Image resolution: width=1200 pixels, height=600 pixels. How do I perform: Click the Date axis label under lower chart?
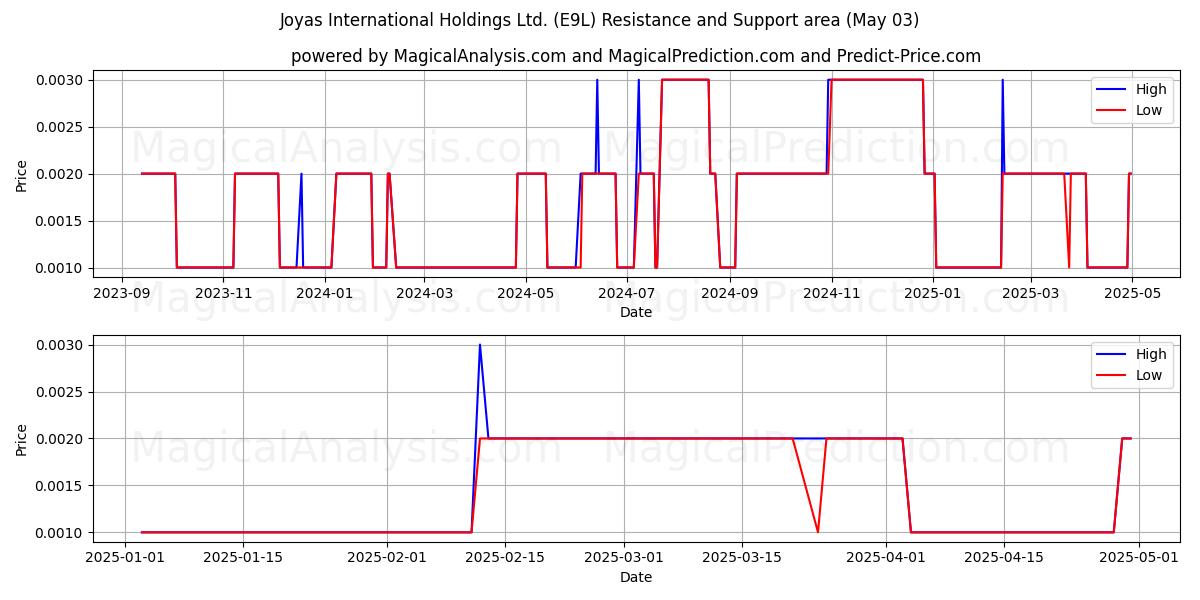(636, 577)
